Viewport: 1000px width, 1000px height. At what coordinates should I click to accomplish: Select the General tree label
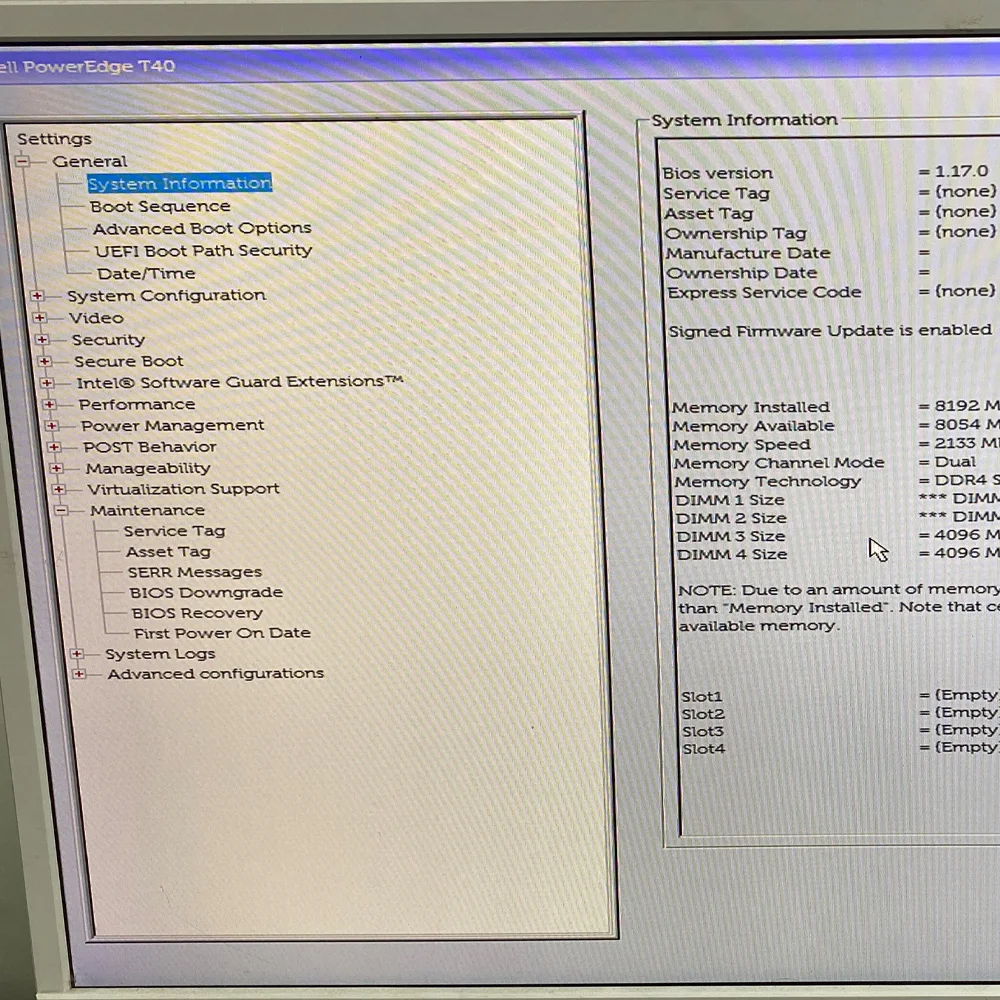click(90, 161)
